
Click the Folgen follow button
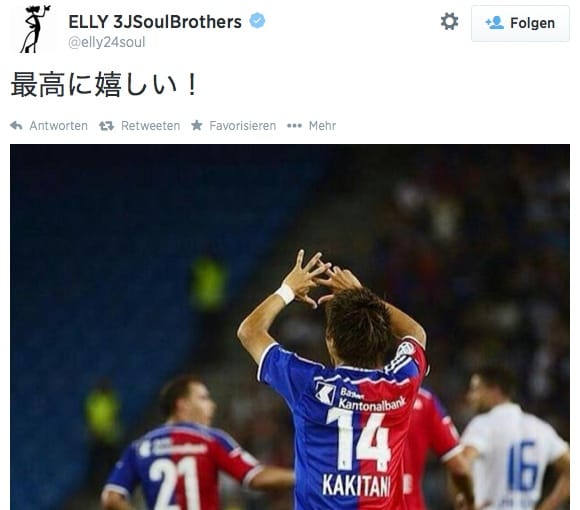click(520, 23)
